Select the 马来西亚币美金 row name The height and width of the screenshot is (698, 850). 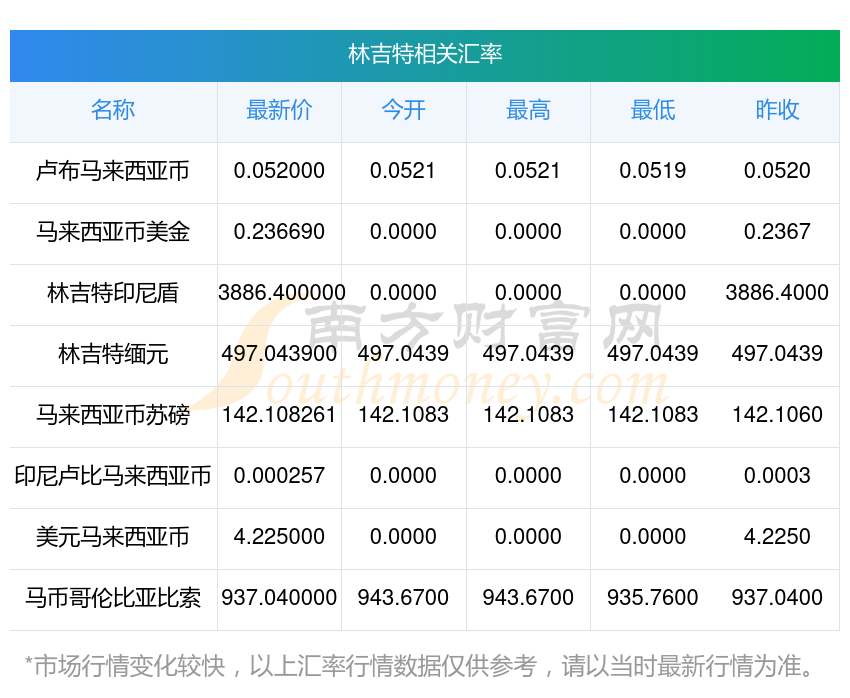[113, 232]
